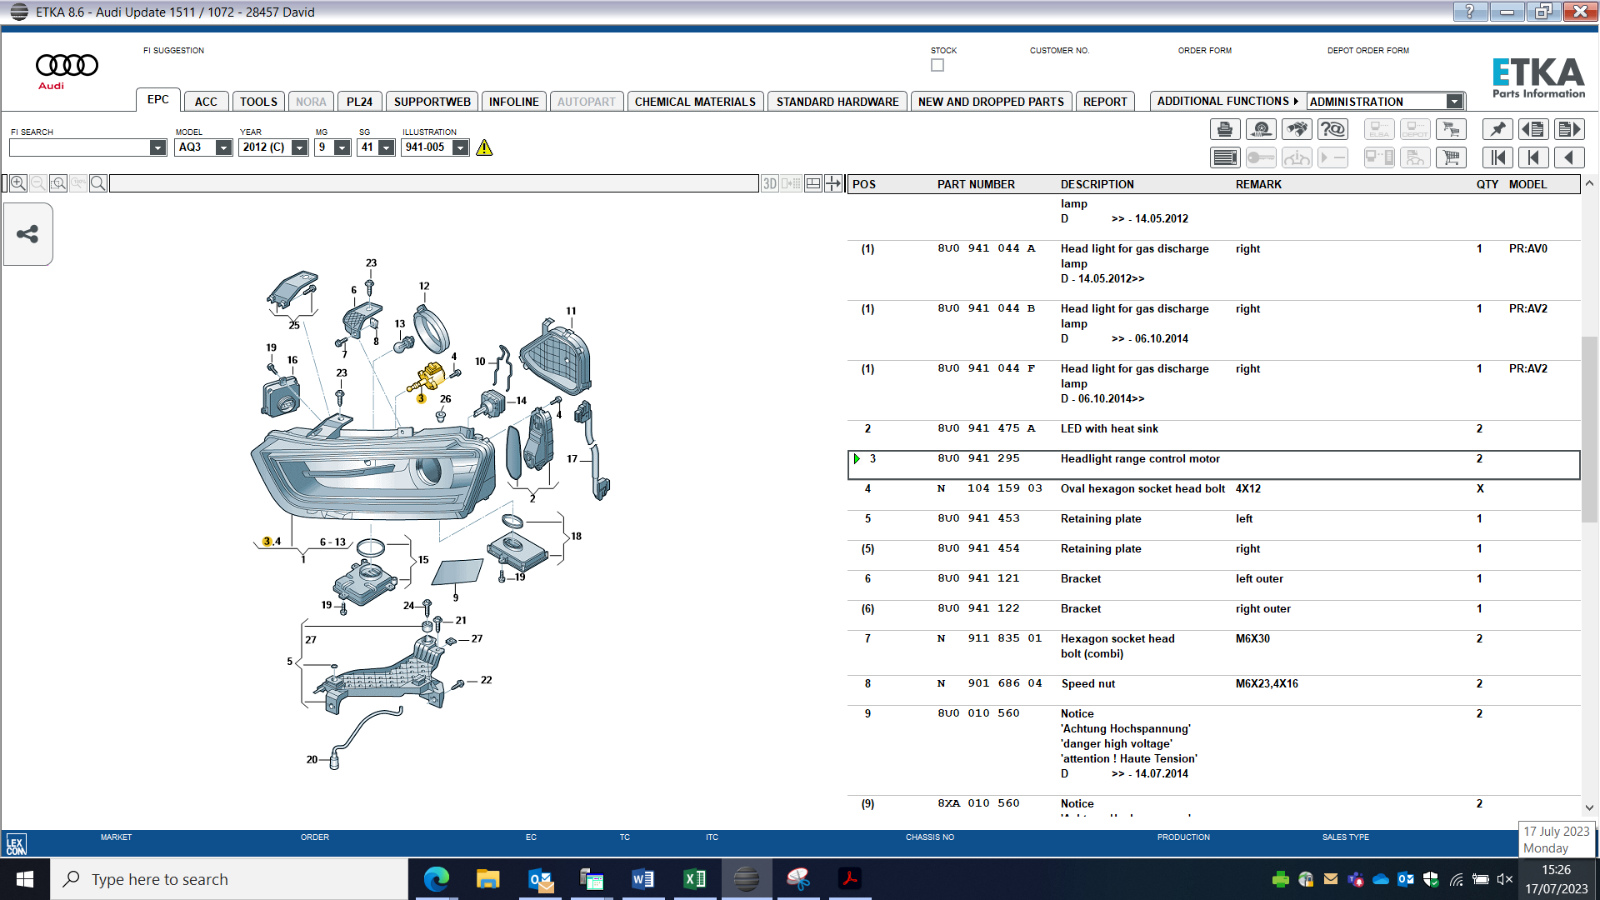Viewport: 1600px width, 900px height.
Task: Open ADDITIONAL FUNCTIONS menu
Action: [x=1227, y=101]
